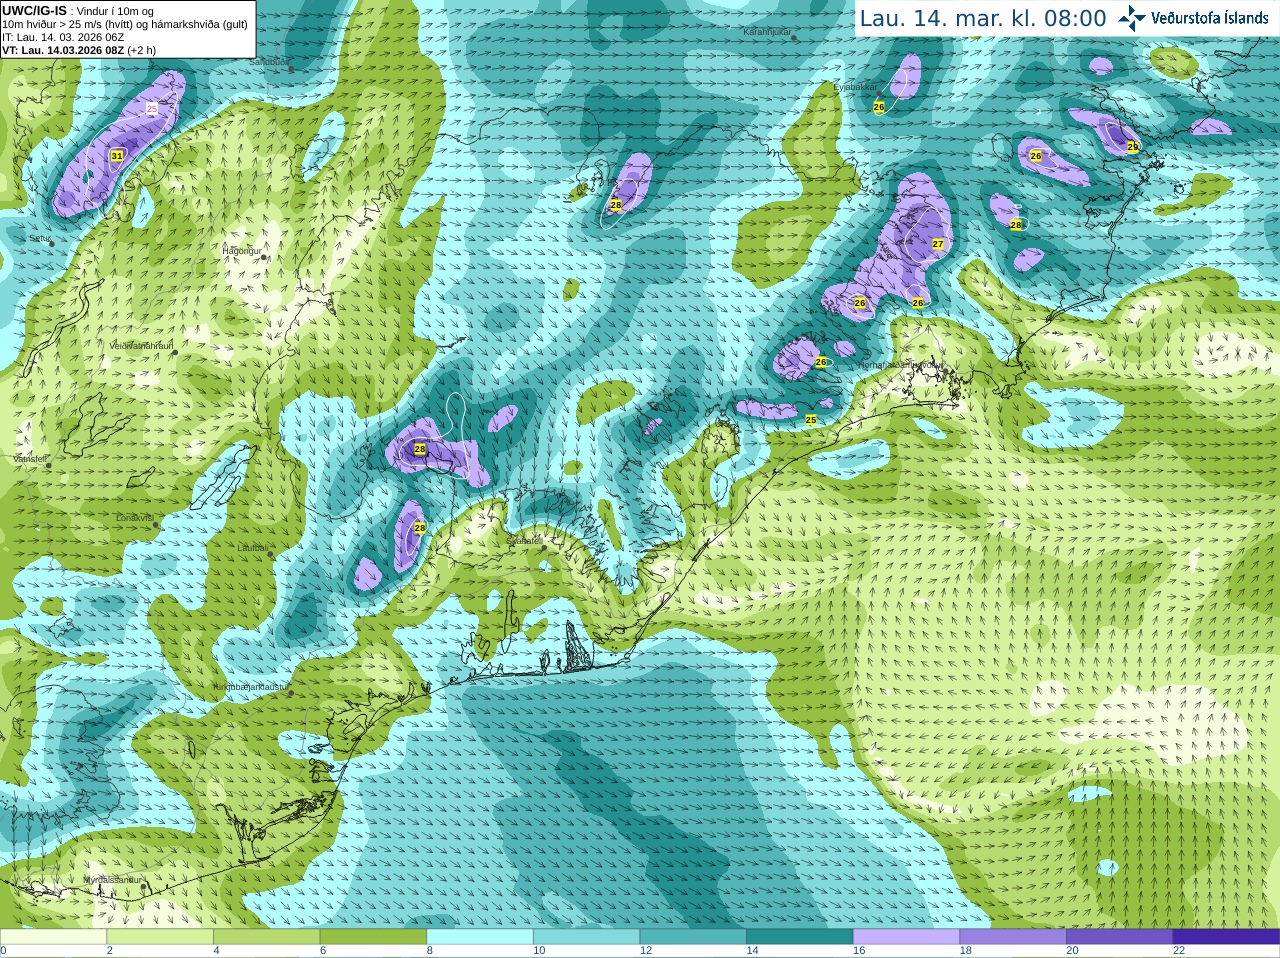Viewport: 1280px width, 958px height.
Task: Click the Laufbali station label
Action: pyautogui.click(x=253, y=548)
